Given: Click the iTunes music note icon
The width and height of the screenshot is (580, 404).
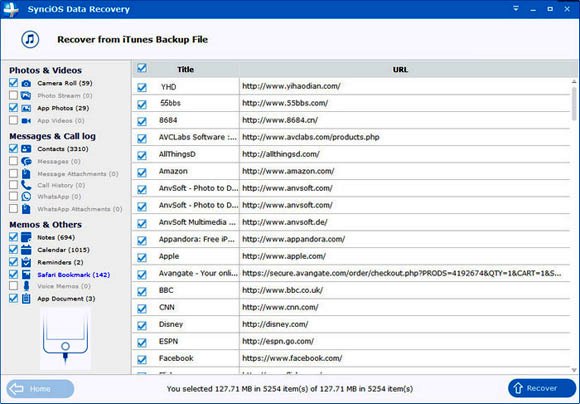Looking at the screenshot, I should [x=30, y=39].
